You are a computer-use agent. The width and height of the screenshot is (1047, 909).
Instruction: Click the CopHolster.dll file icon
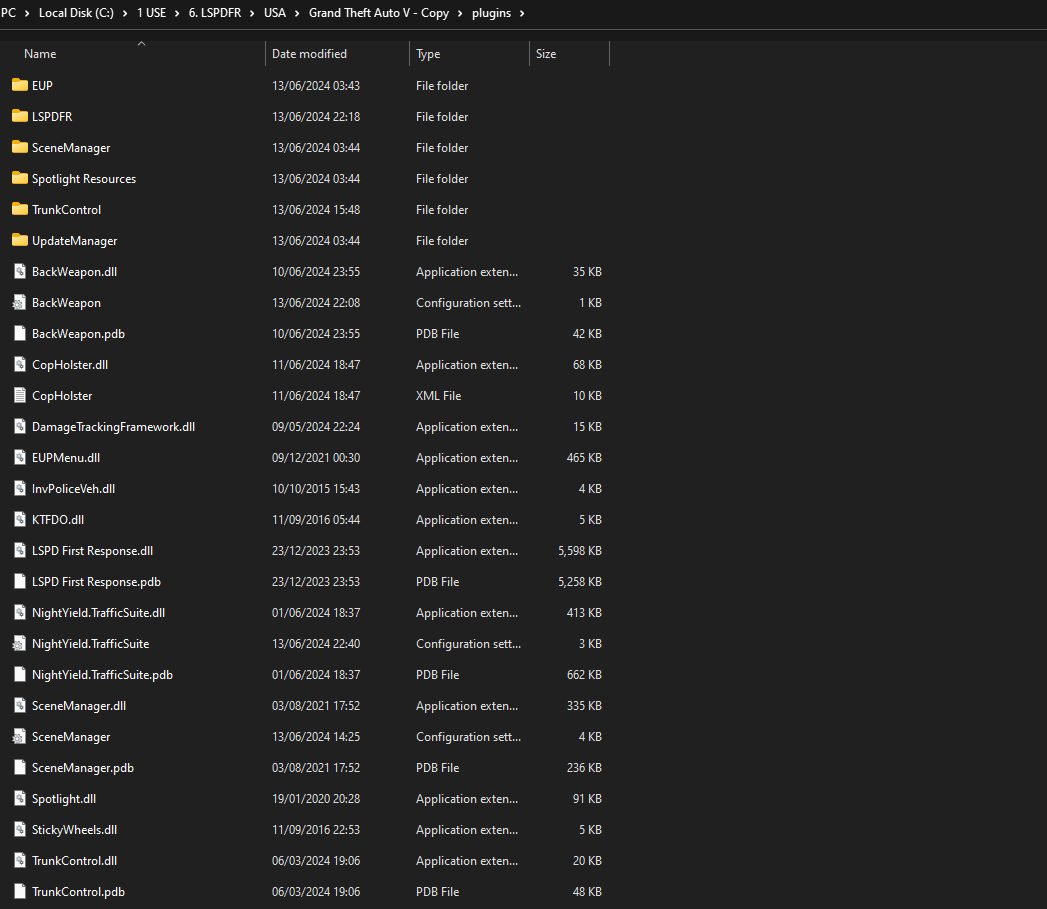(x=20, y=364)
